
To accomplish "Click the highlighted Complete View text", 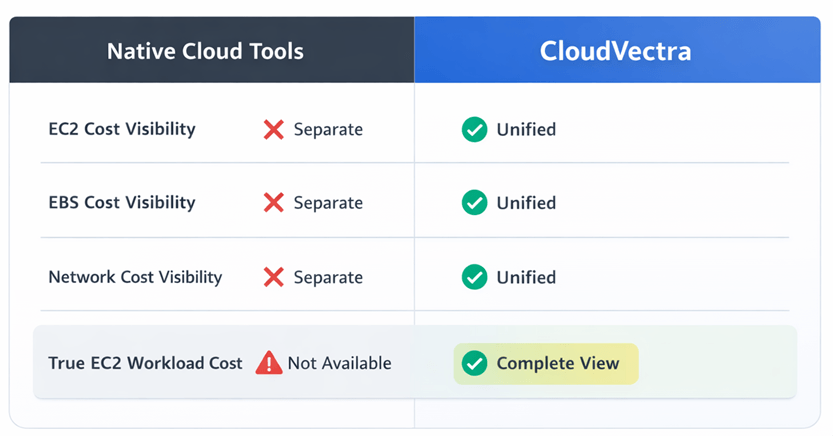I will [x=558, y=363].
